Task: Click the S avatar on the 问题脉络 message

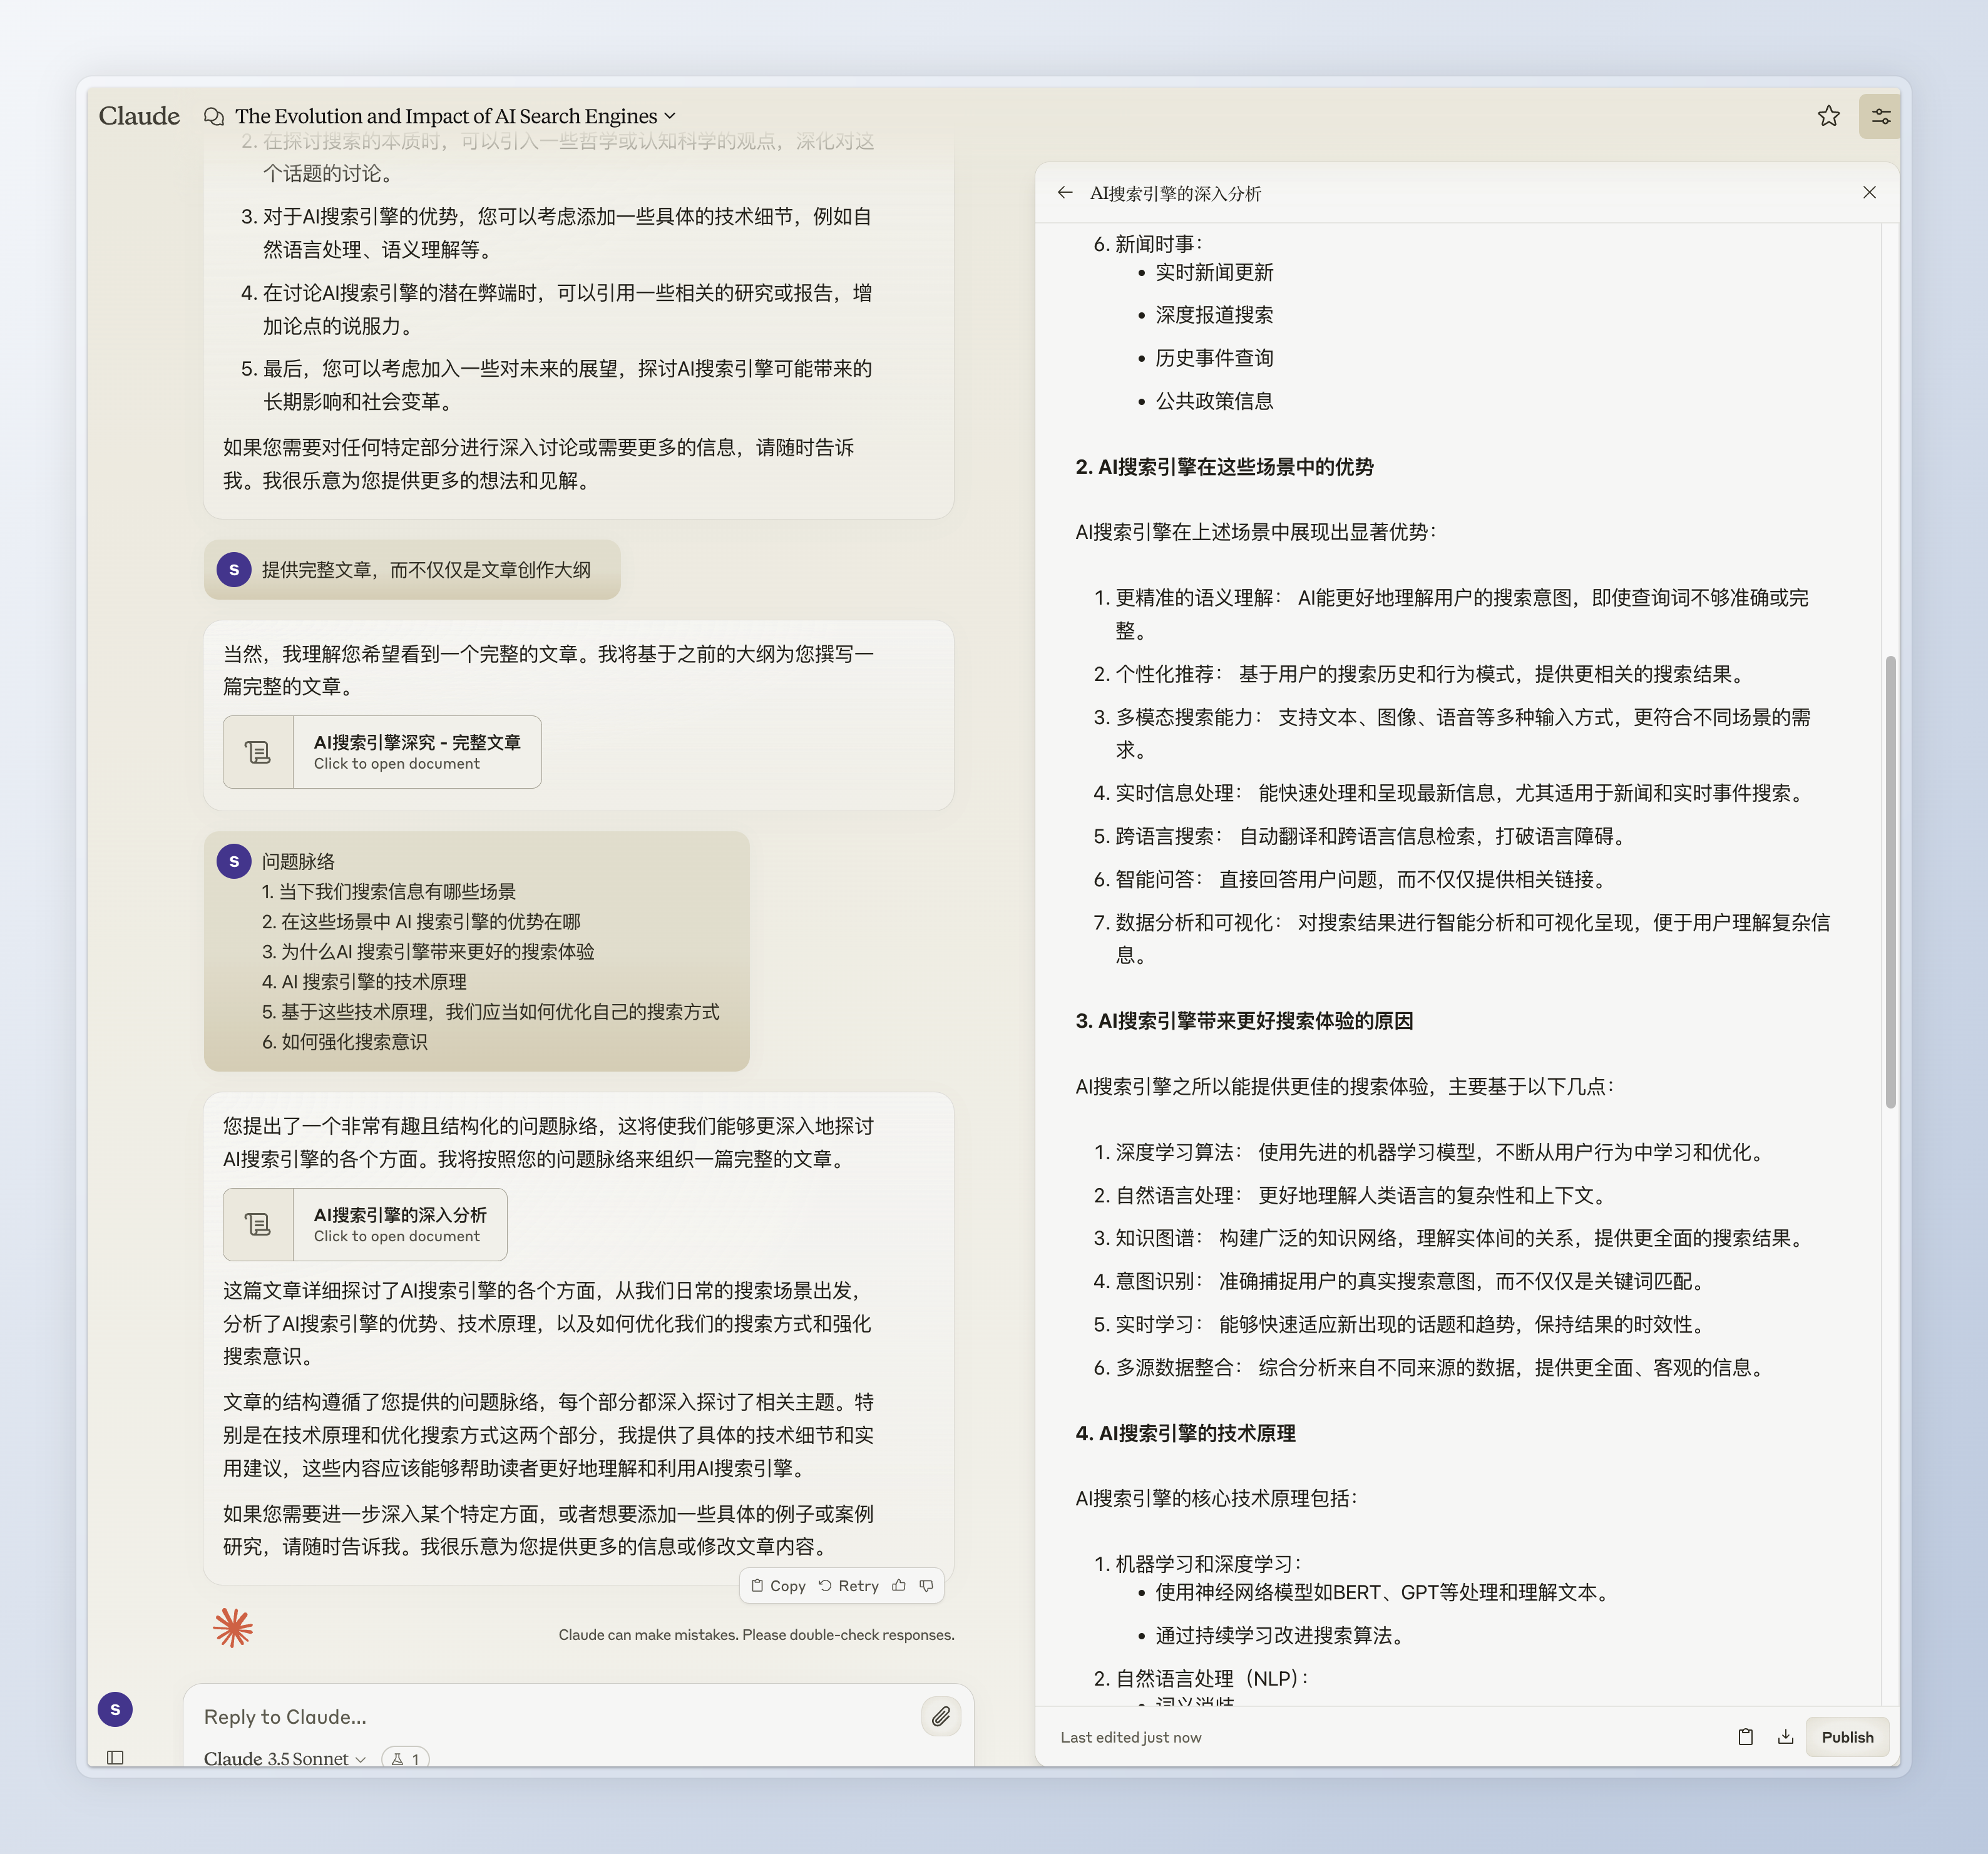Action: [234, 861]
